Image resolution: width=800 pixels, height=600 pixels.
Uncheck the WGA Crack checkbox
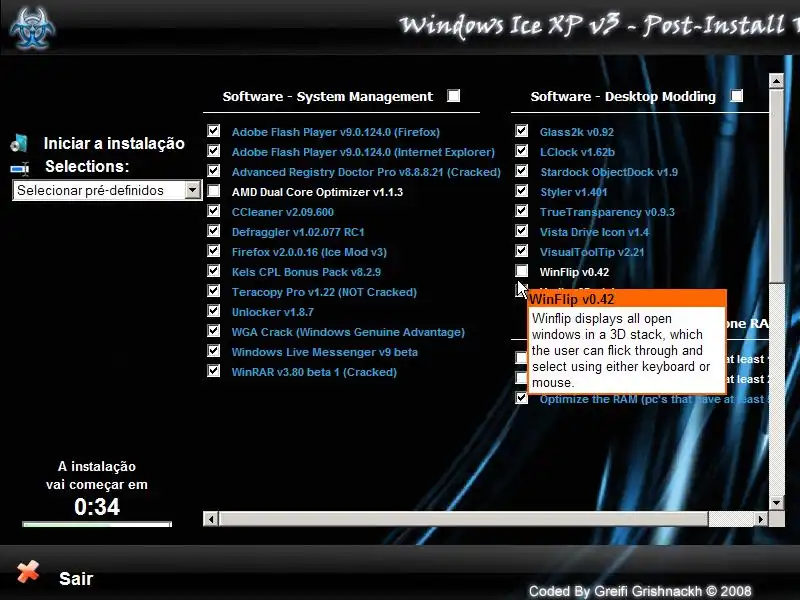214,331
